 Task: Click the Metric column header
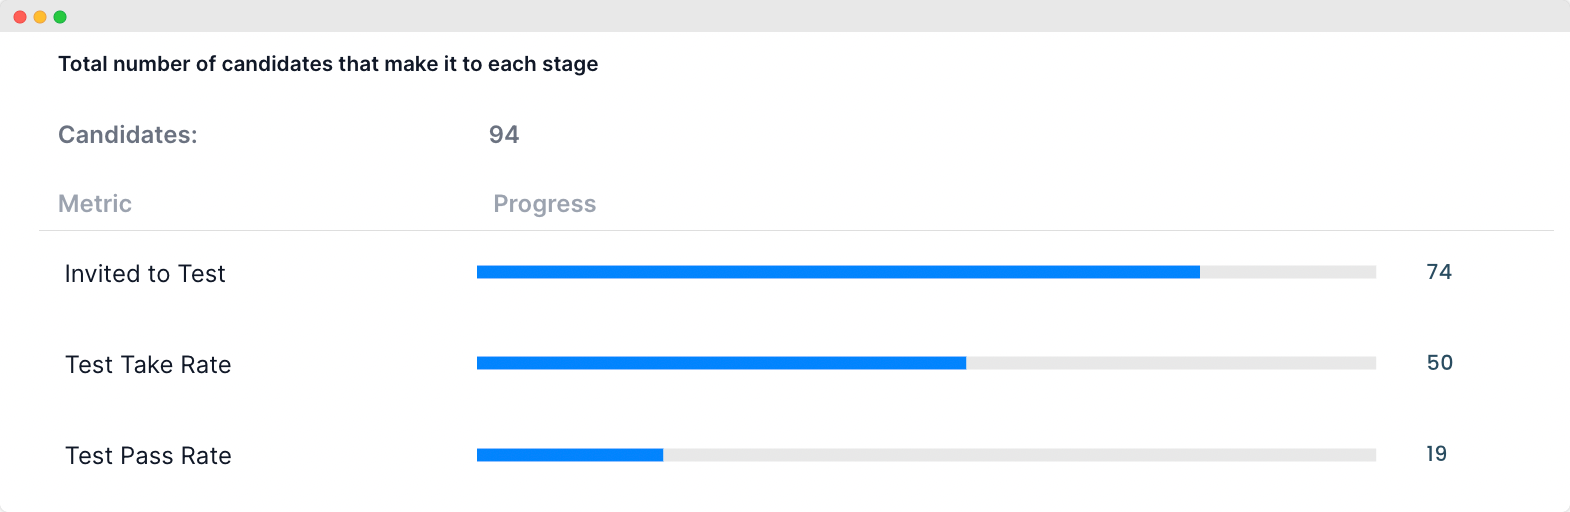click(x=95, y=204)
